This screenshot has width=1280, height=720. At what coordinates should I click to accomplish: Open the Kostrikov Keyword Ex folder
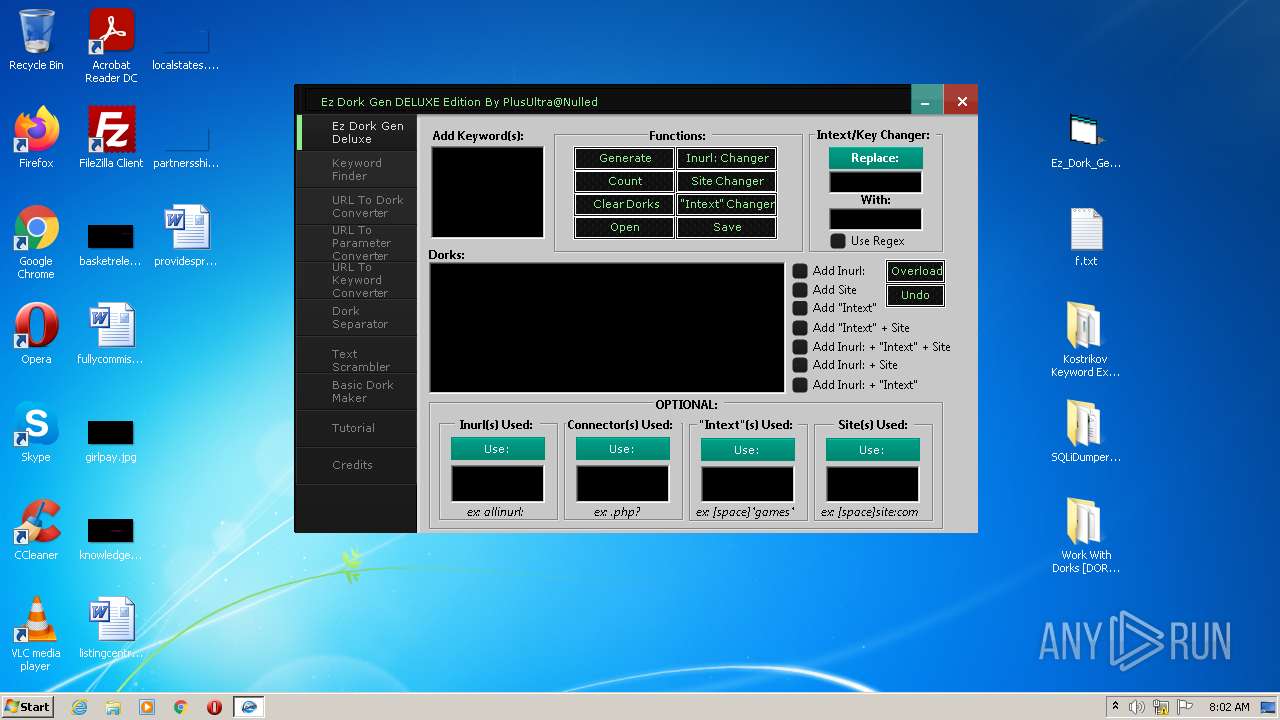1086,340
